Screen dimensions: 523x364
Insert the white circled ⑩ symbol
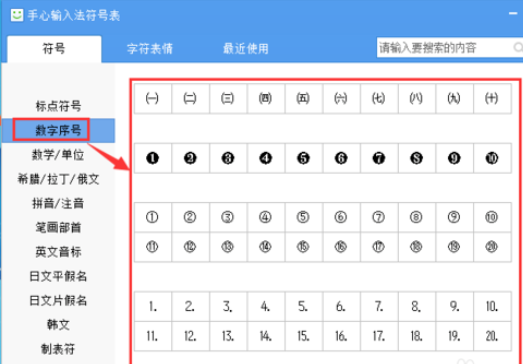click(492, 217)
